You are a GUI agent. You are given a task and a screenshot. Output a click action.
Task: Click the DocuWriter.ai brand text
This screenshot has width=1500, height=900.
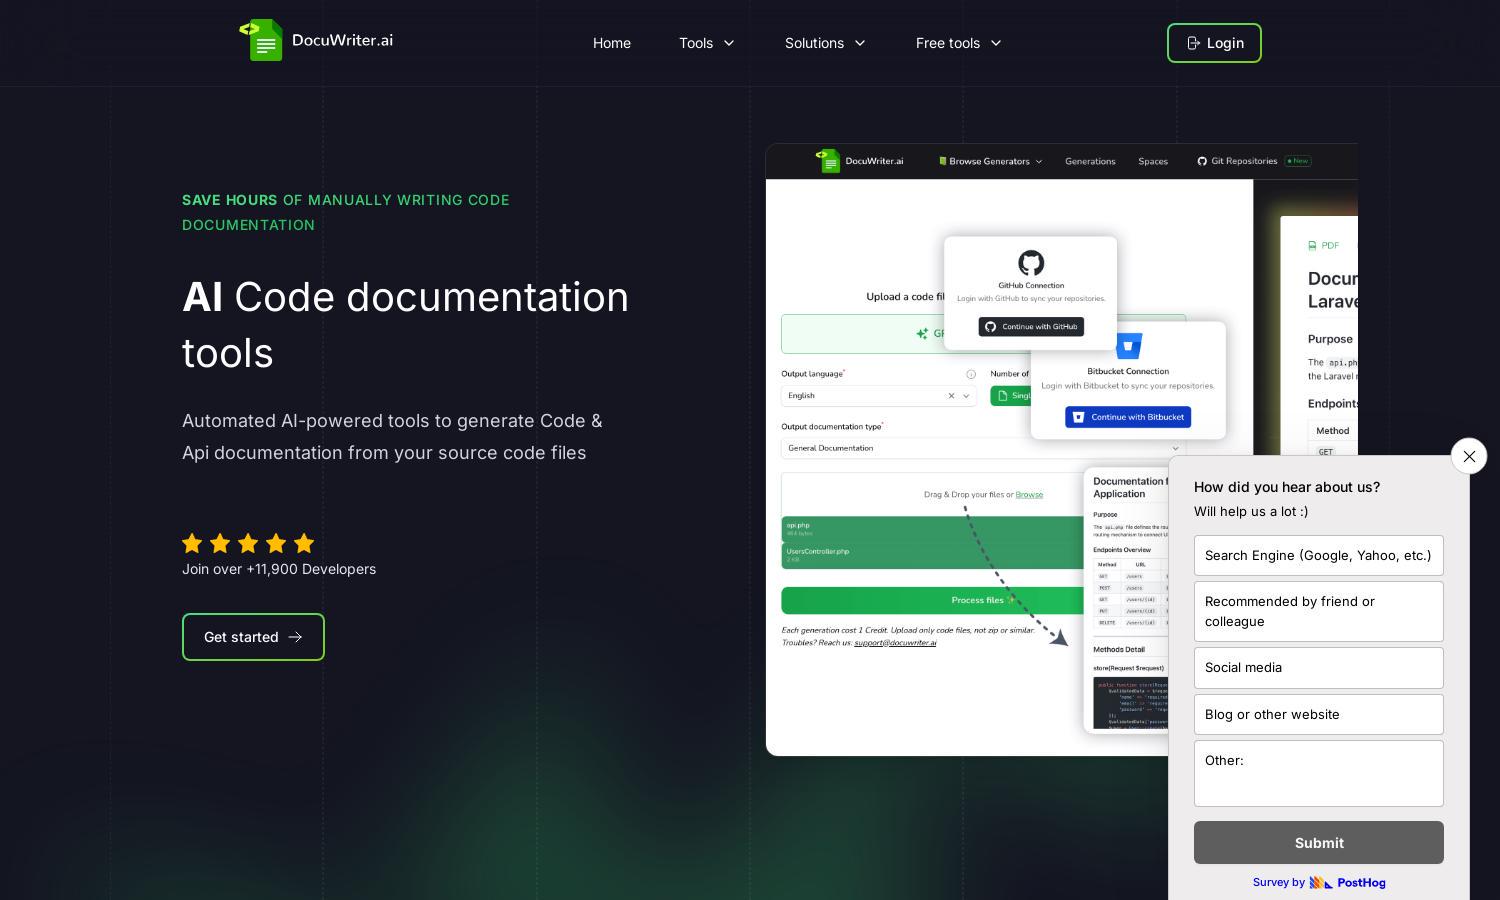pyautogui.click(x=342, y=40)
